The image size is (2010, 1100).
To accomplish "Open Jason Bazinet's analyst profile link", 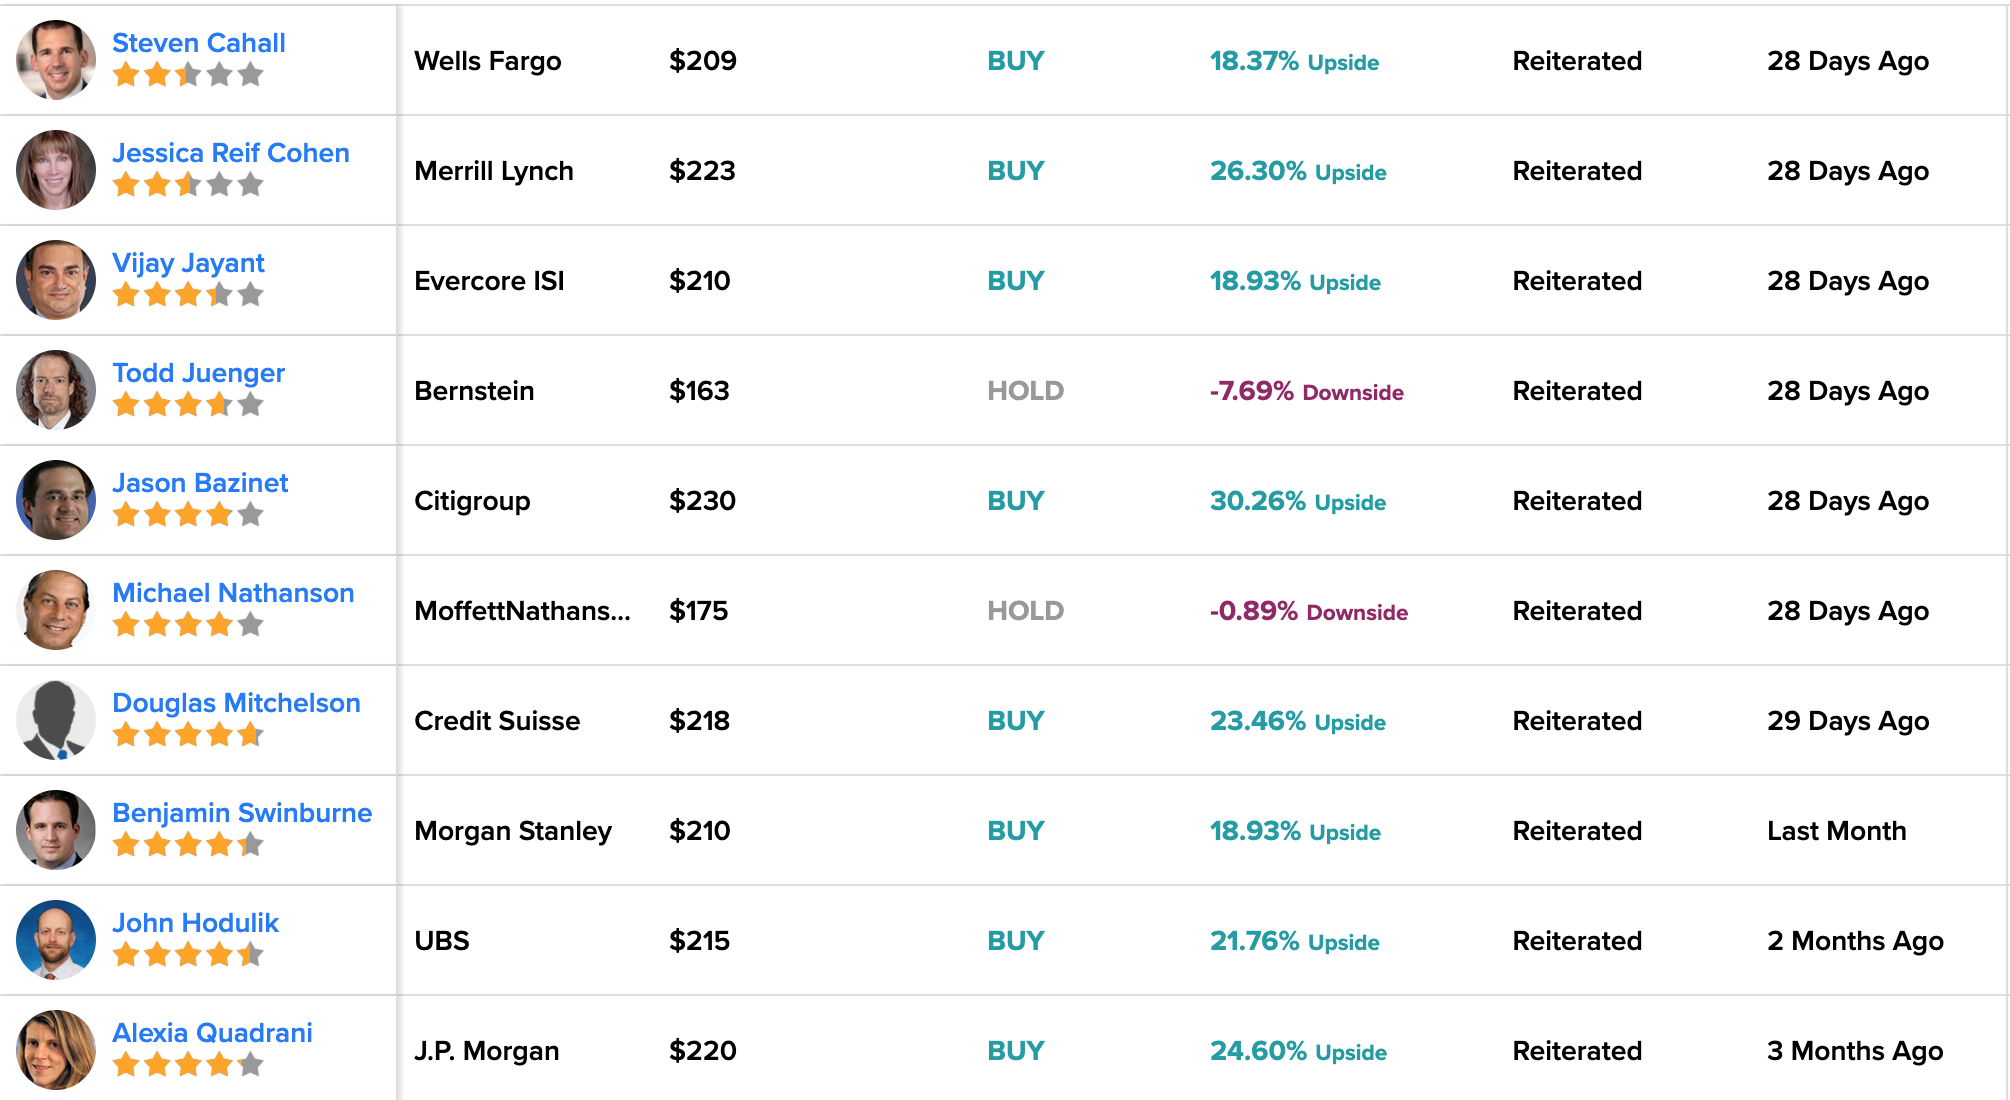I will 200,483.
